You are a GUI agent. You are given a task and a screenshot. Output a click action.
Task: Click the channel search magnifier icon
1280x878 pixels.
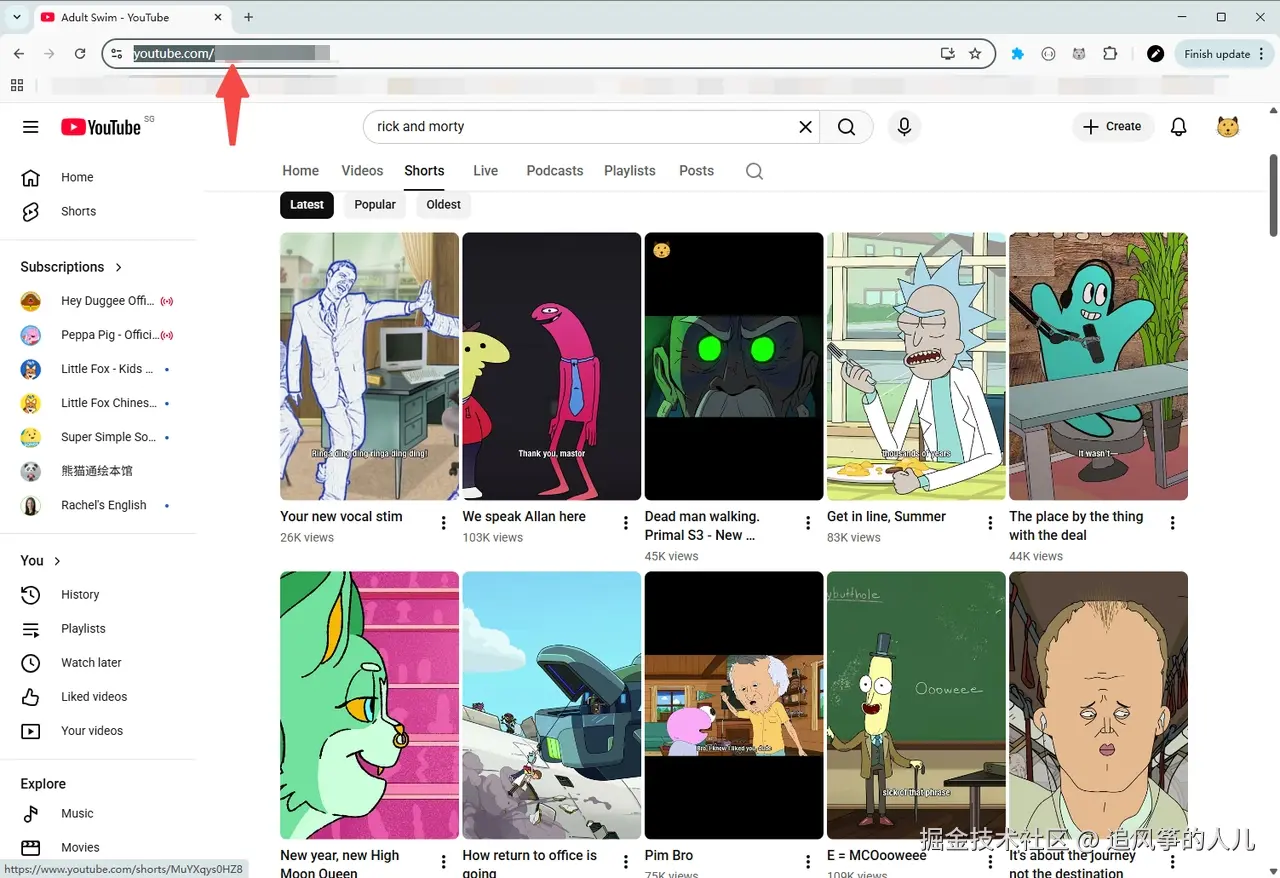pos(755,171)
